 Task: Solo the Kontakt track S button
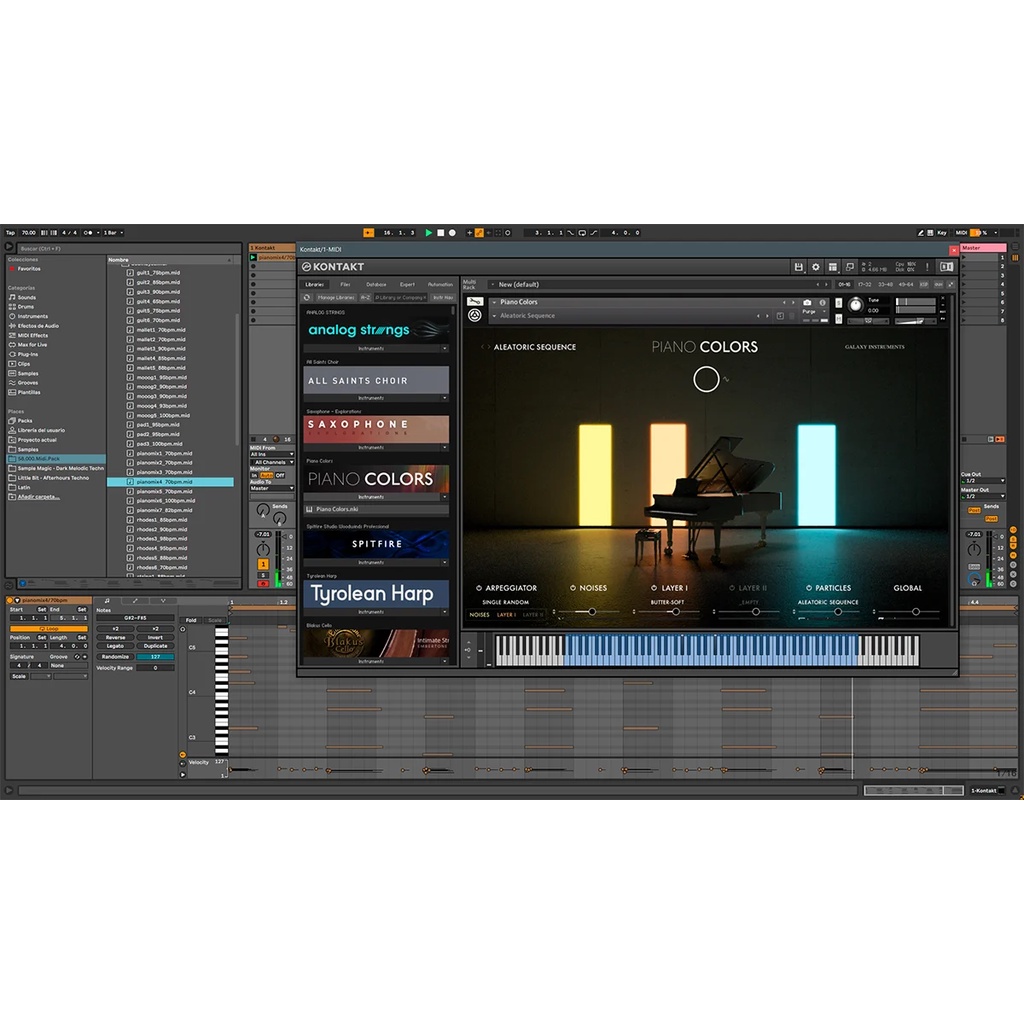(263, 575)
